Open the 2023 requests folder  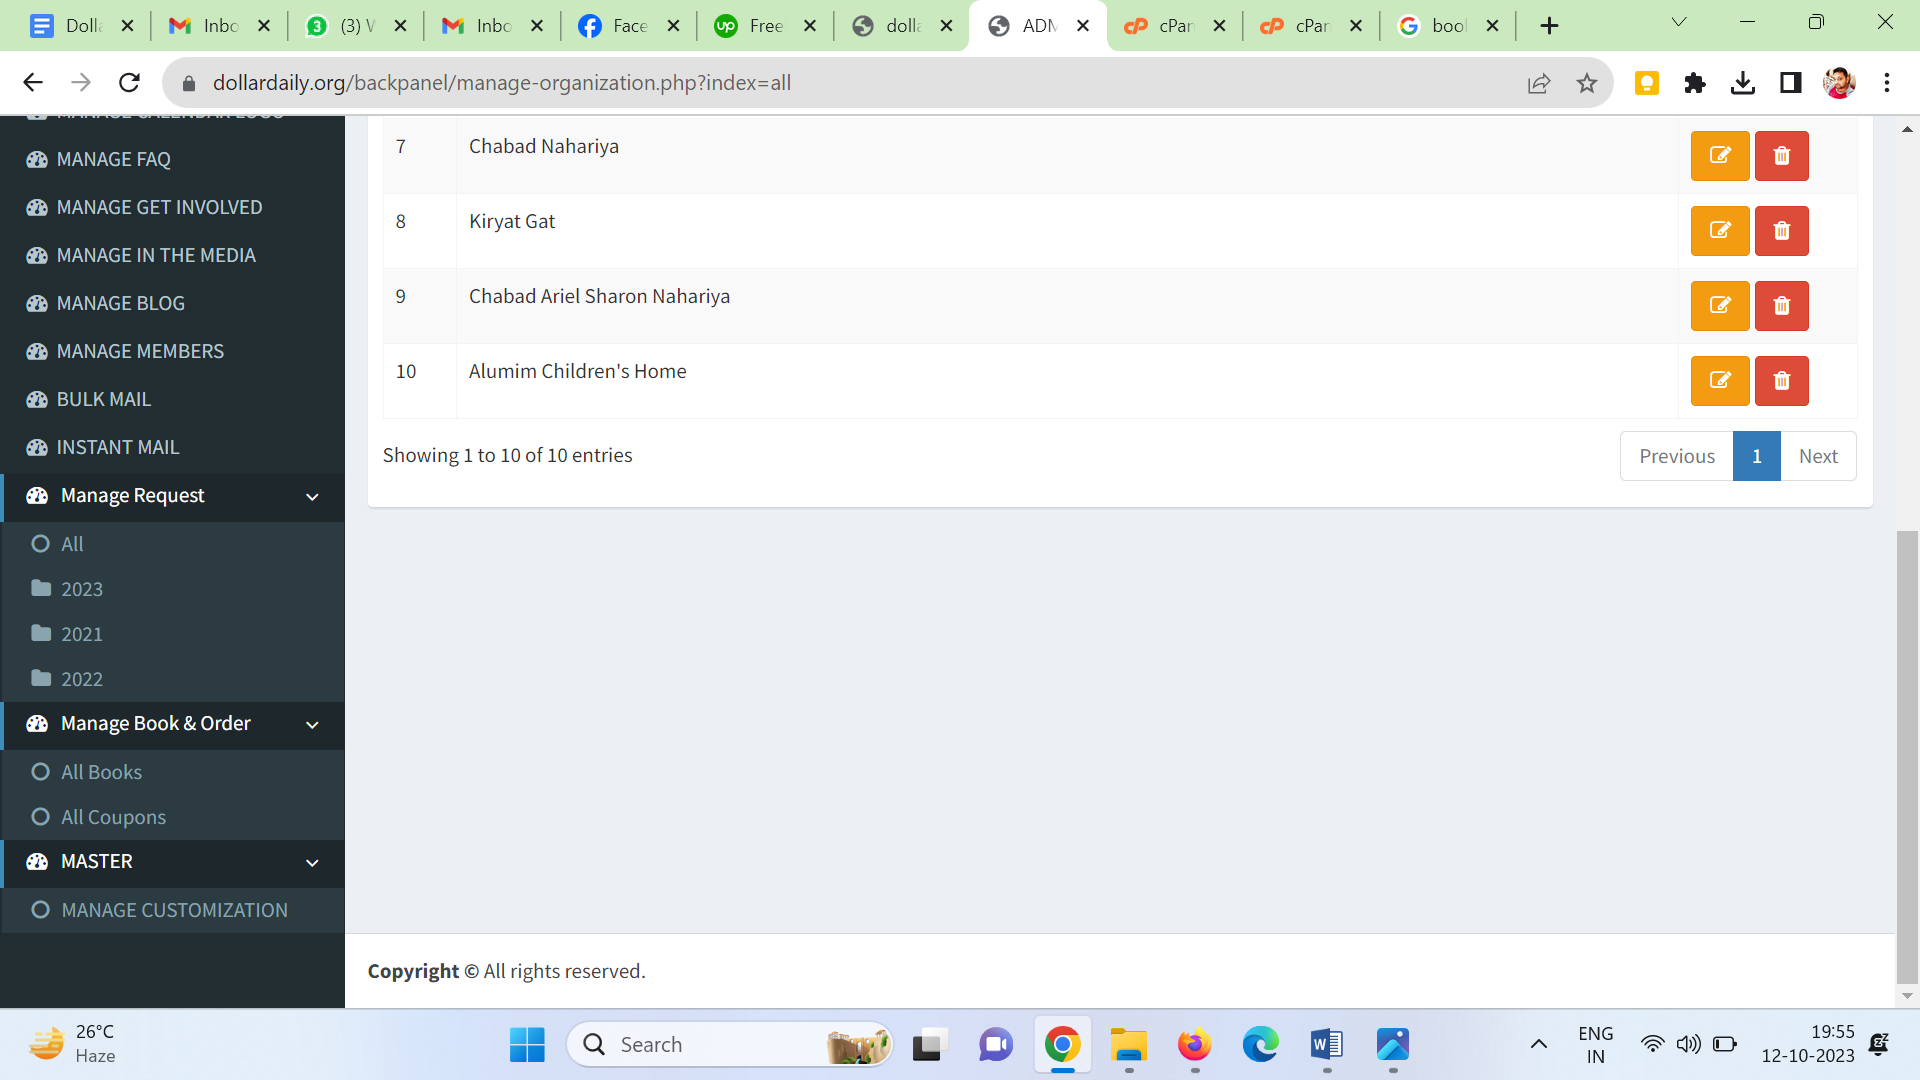coord(82,589)
